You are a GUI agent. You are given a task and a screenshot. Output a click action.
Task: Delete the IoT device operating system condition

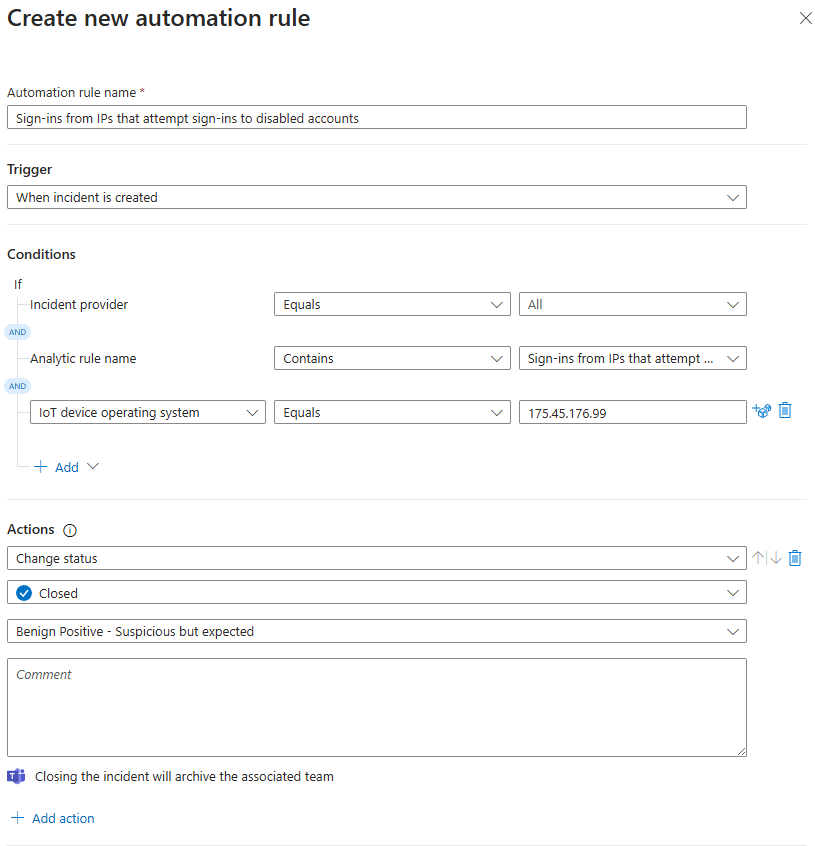(x=785, y=411)
